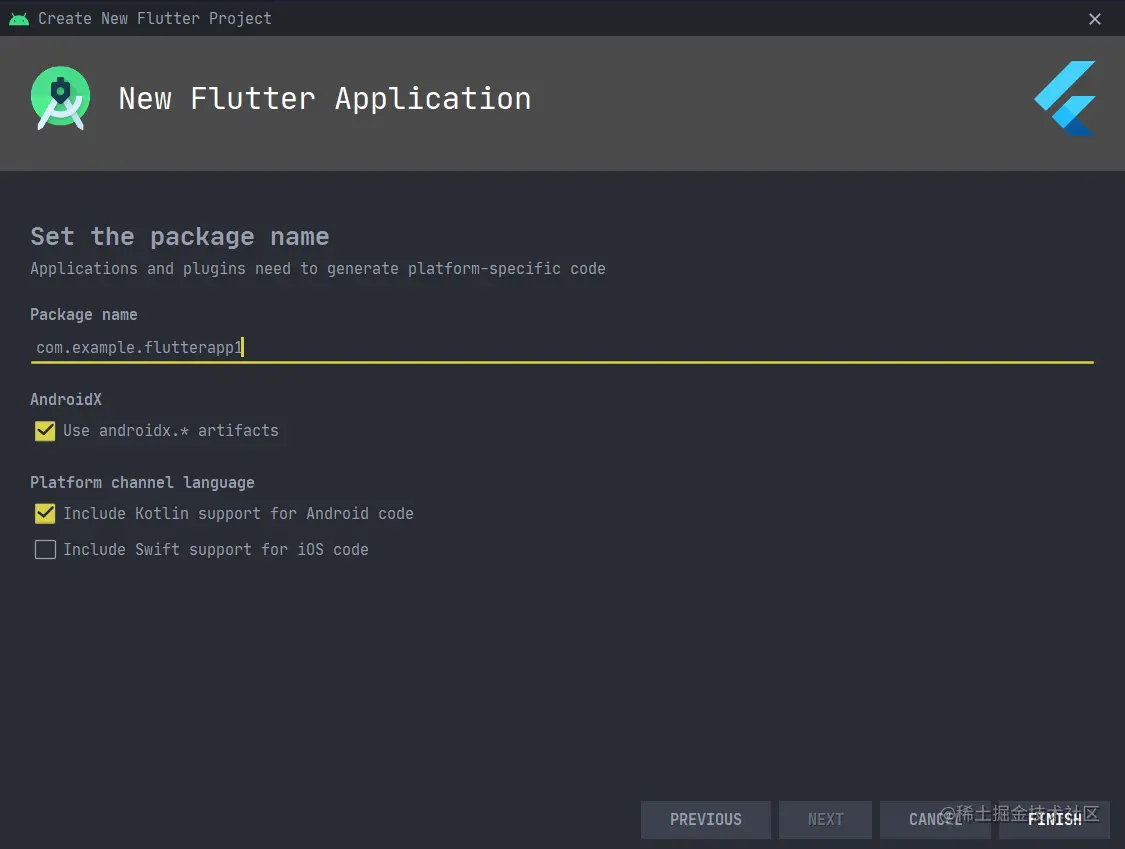Screen dimensions: 1125x849
Task: Click FINISH to create the project
Action: 1054,820
